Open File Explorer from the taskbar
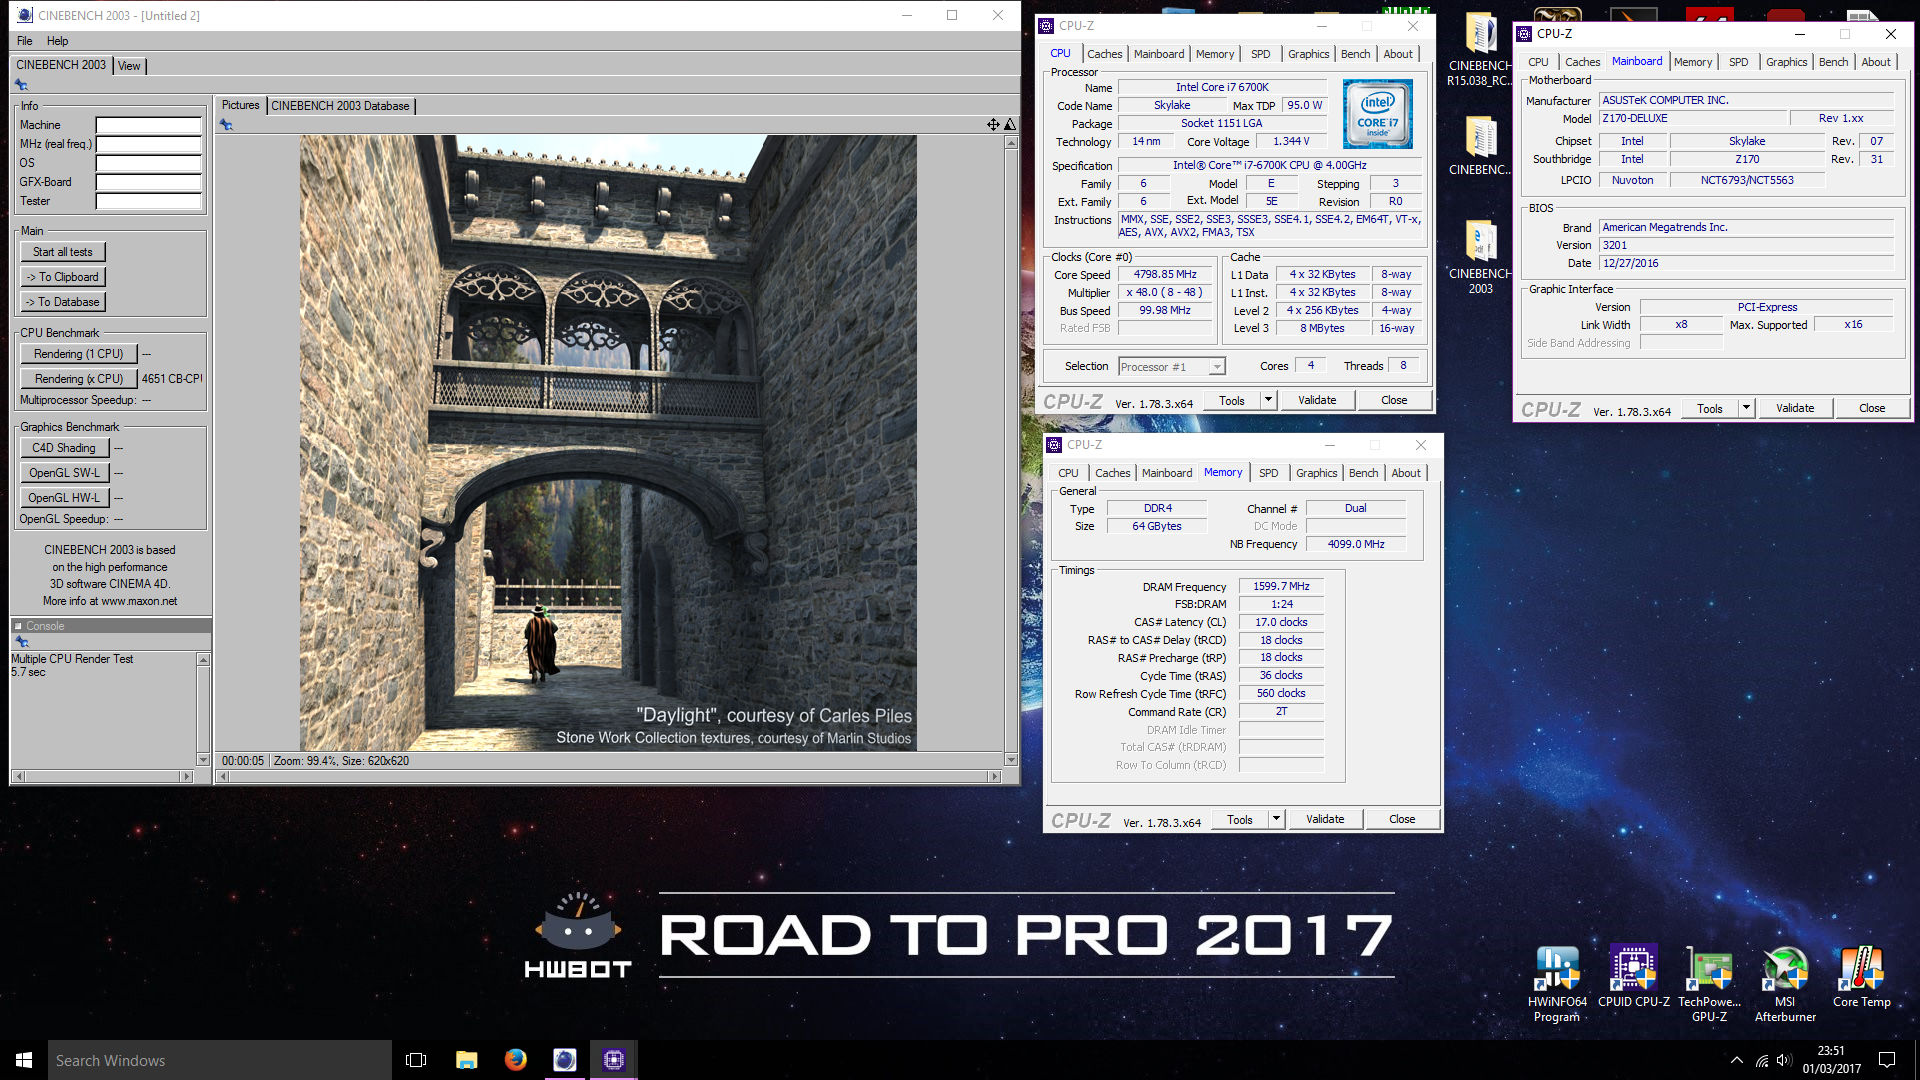This screenshot has height=1080, width=1920. (466, 1060)
